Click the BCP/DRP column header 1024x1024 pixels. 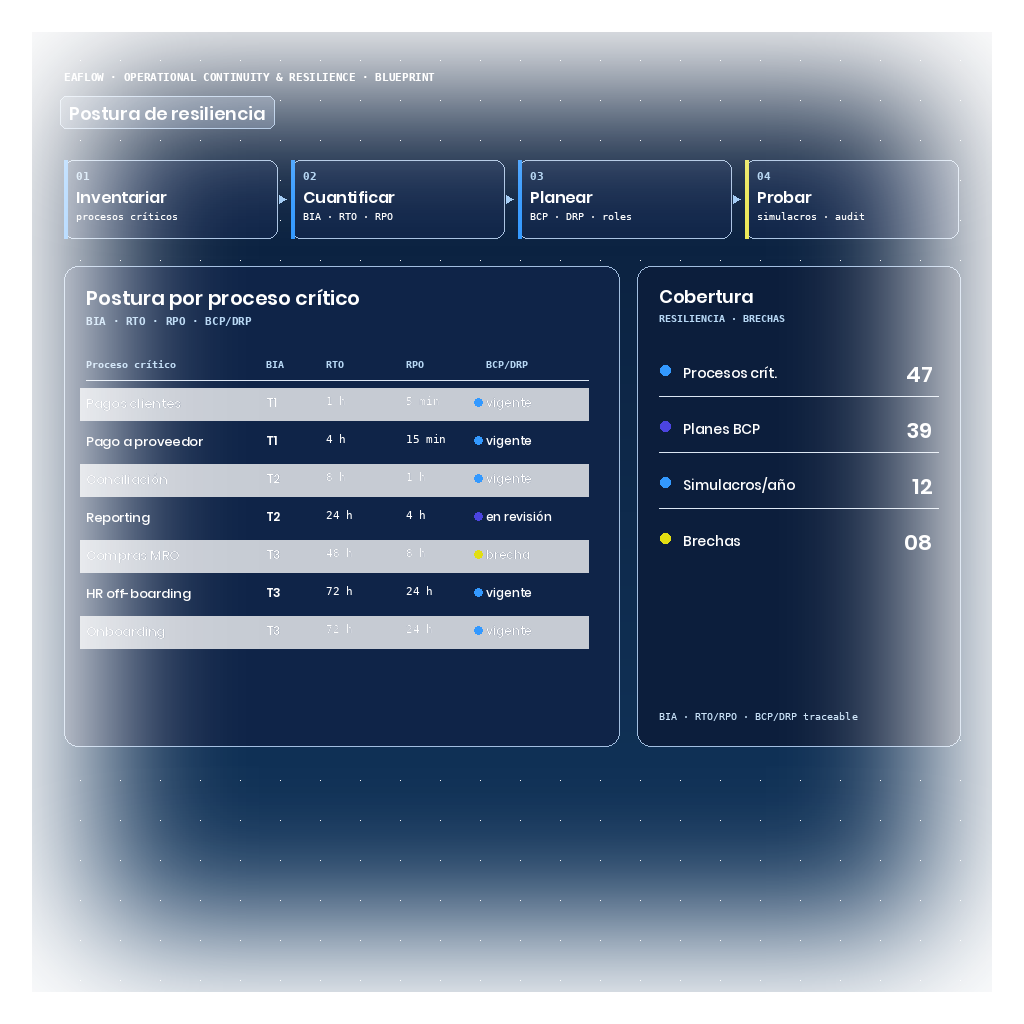(507, 364)
